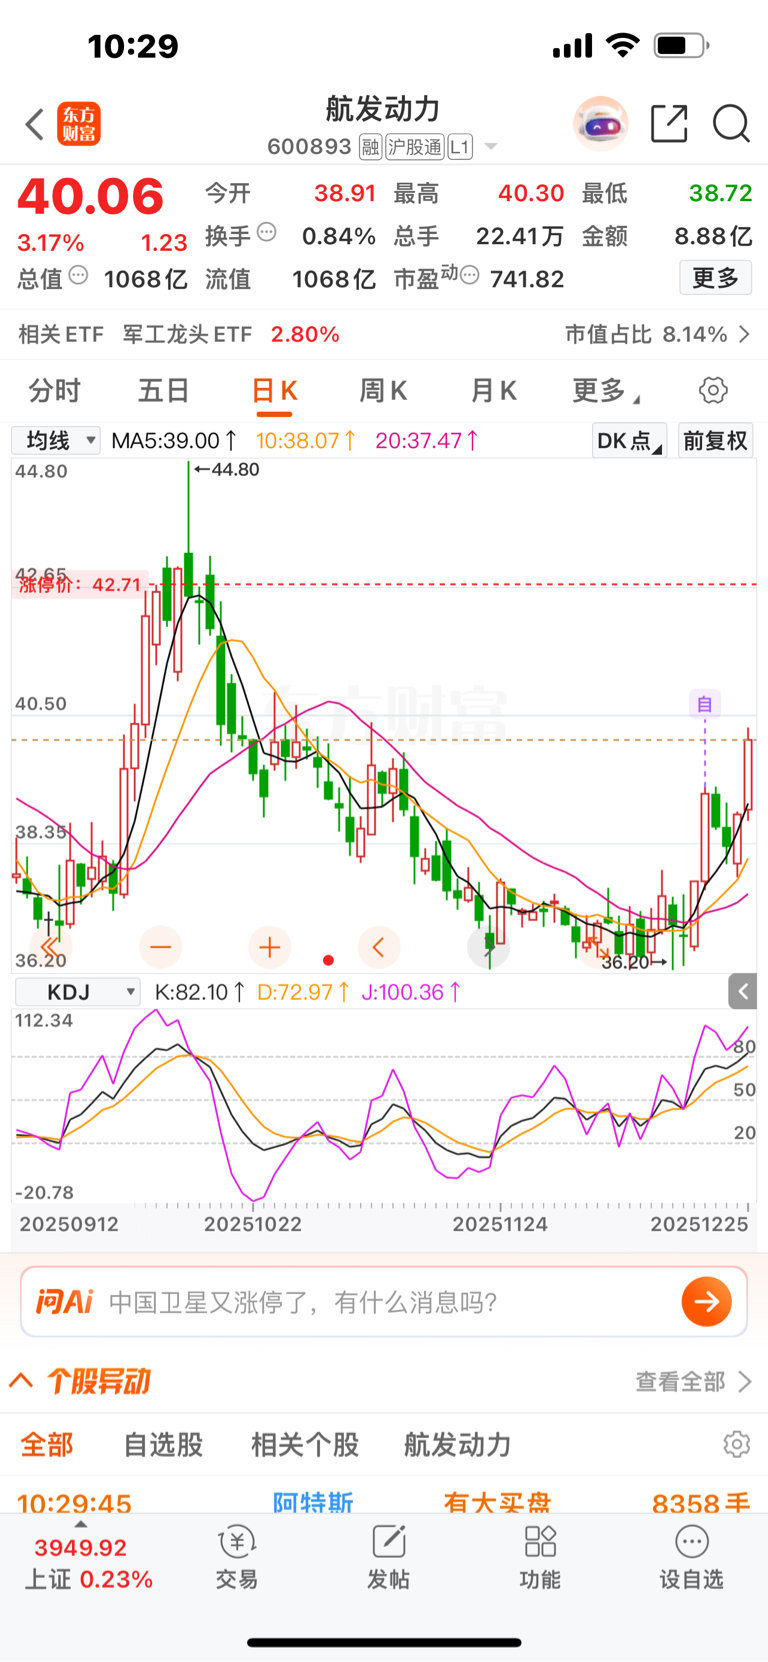
Task: Tap the purple 自 marker on chart
Action: tap(704, 704)
